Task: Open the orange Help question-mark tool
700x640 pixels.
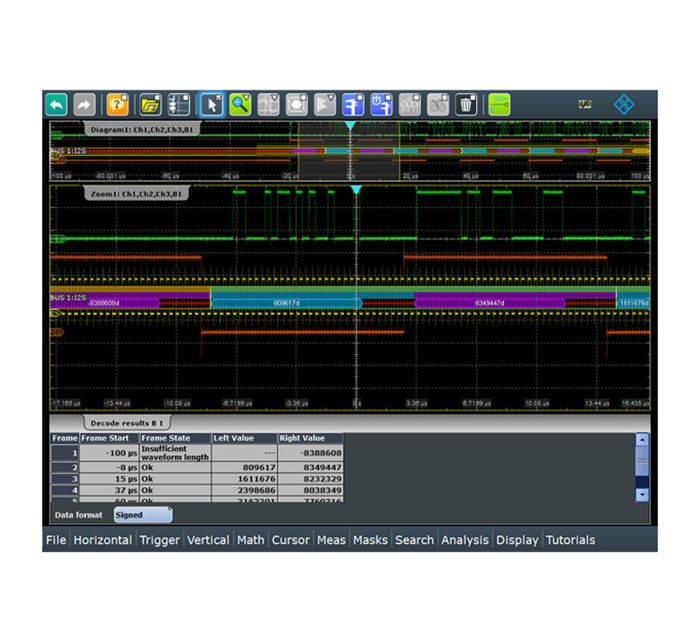Action: pyautogui.click(x=117, y=105)
